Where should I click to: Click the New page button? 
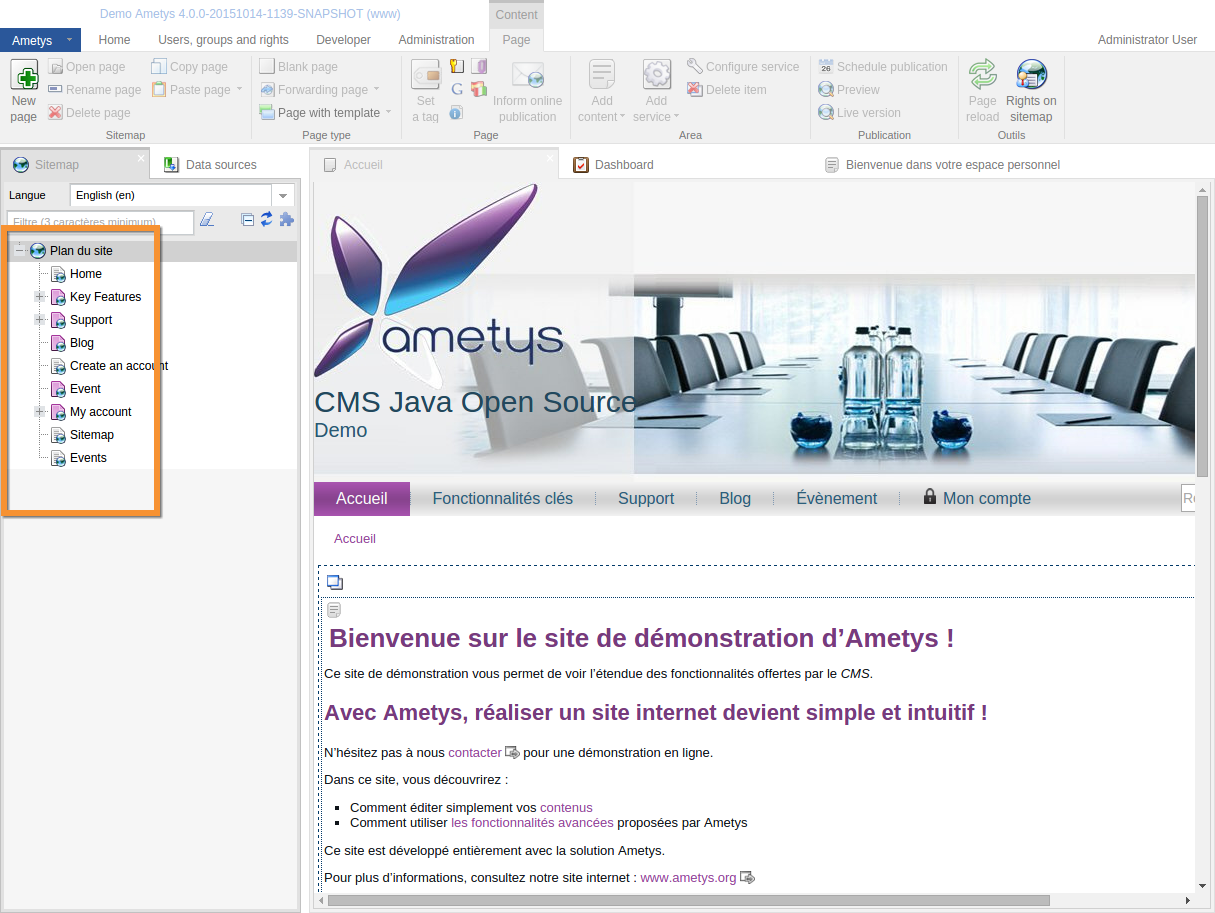click(24, 91)
